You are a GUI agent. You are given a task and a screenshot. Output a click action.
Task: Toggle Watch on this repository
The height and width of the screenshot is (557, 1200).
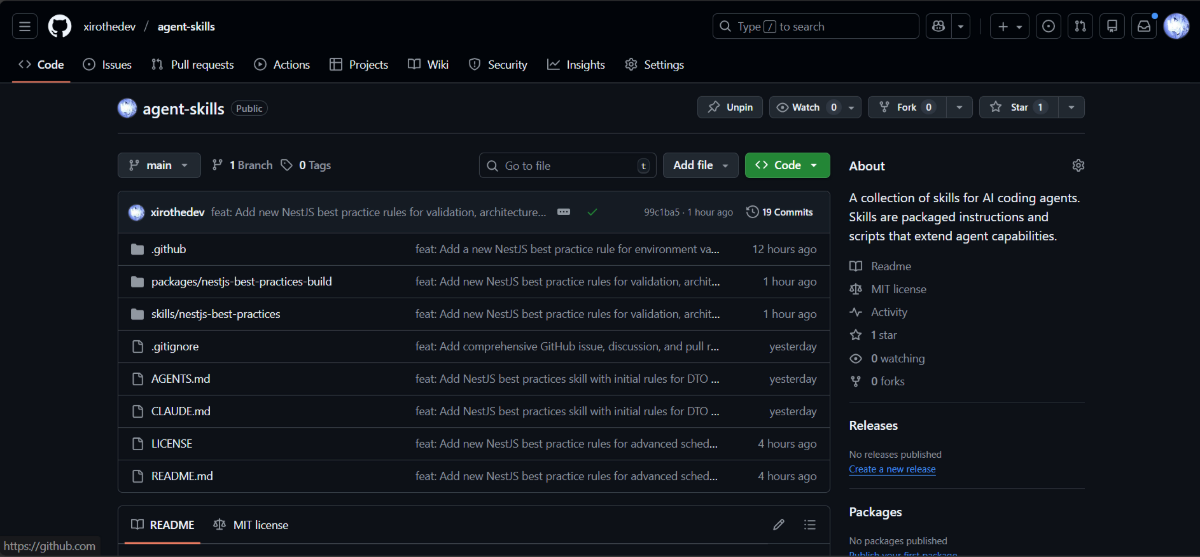805,107
